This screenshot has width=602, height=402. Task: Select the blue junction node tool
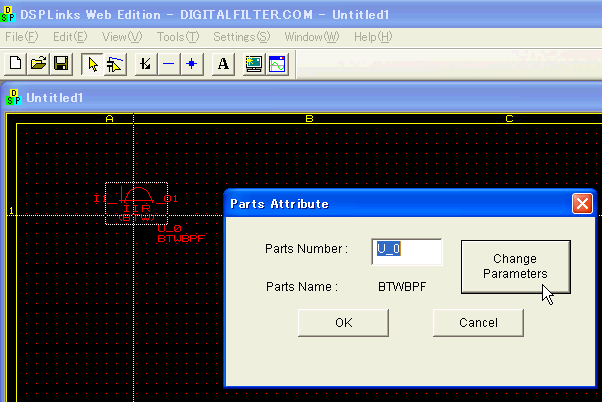[192, 63]
